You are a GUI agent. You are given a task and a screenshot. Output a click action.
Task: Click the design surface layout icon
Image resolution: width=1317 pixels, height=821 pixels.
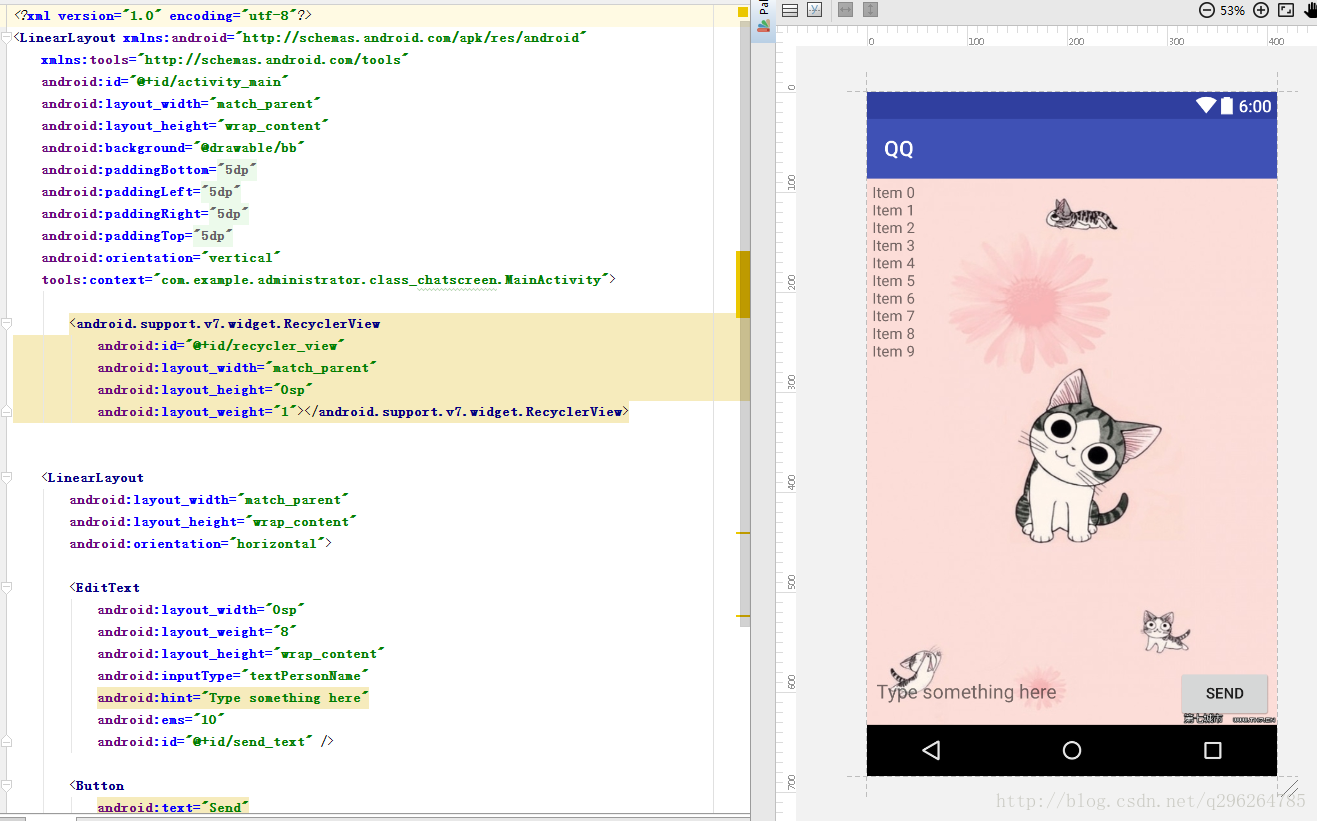tap(790, 10)
